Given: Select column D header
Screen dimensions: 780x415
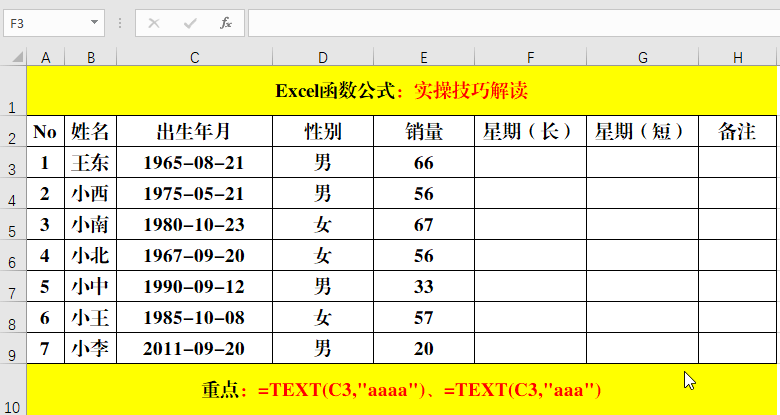Looking at the screenshot, I should 323,57.
